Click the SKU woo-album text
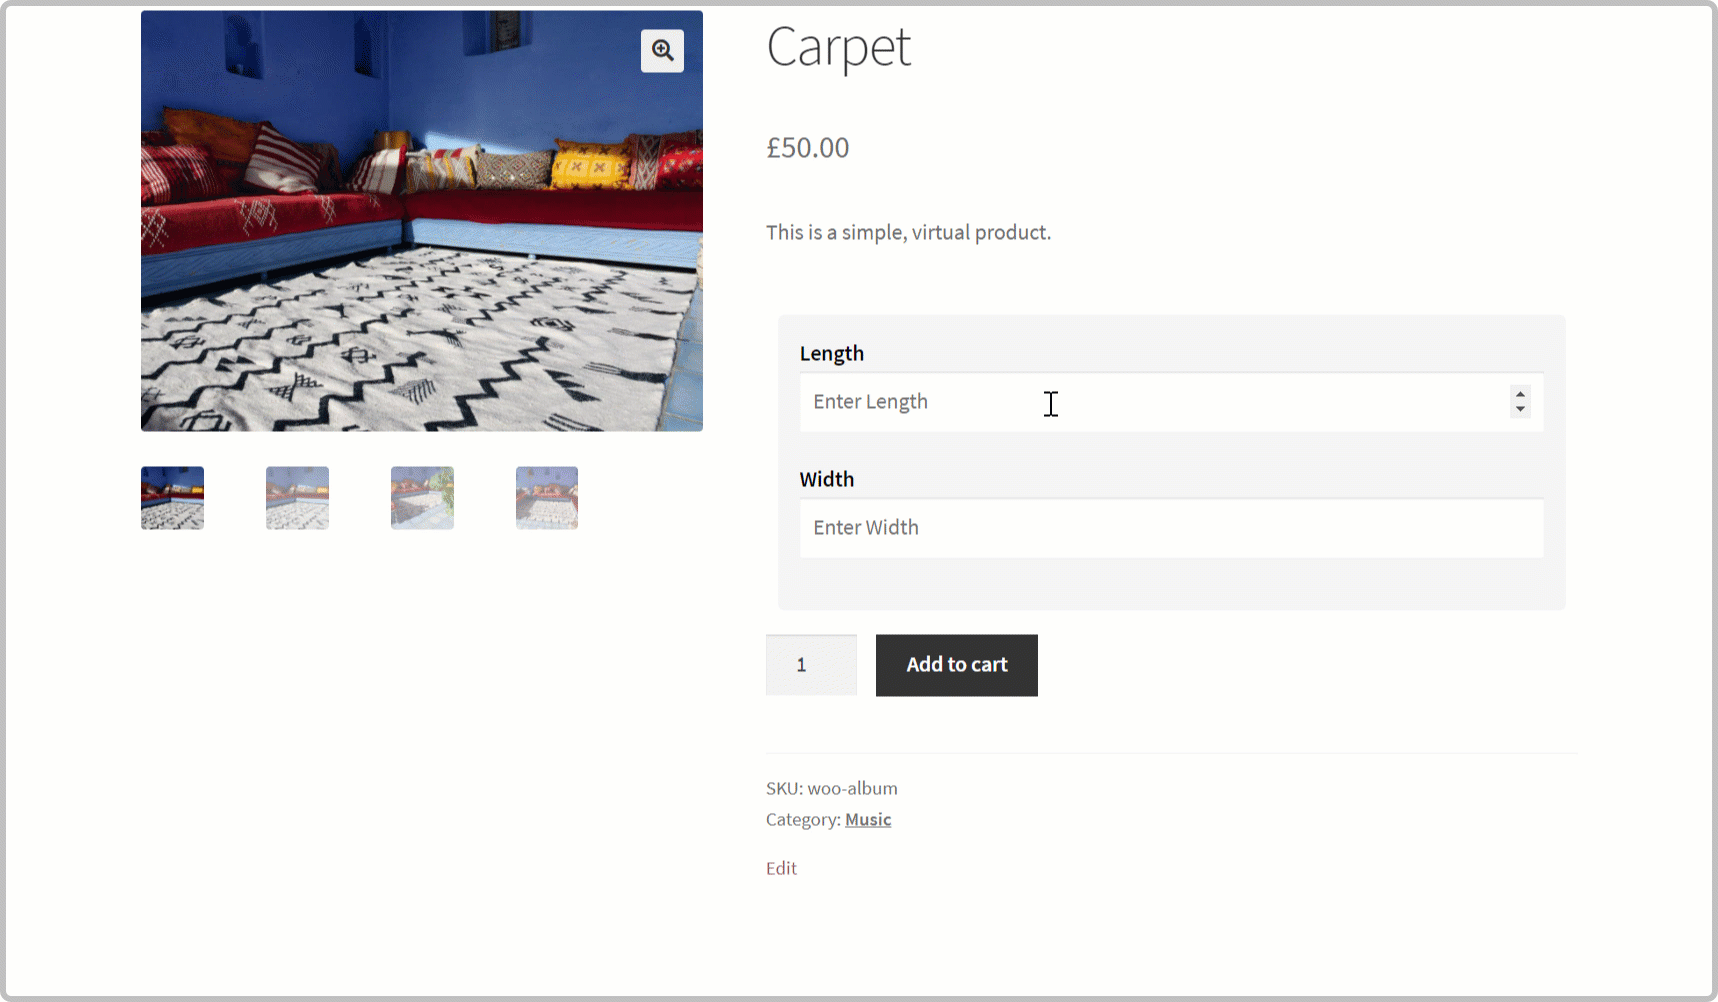Viewport: 1718px width, 1002px height. (831, 788)
